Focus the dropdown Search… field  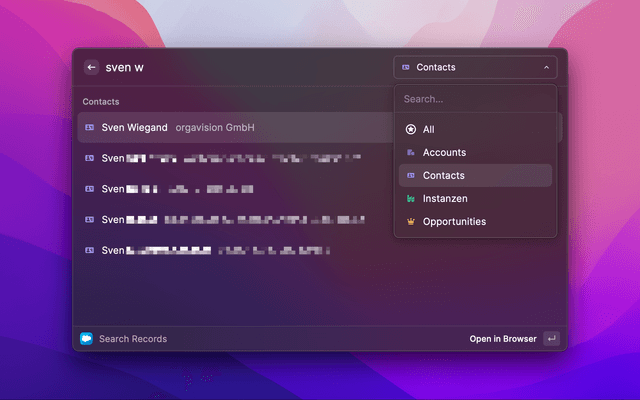click(x=475, y=99)
